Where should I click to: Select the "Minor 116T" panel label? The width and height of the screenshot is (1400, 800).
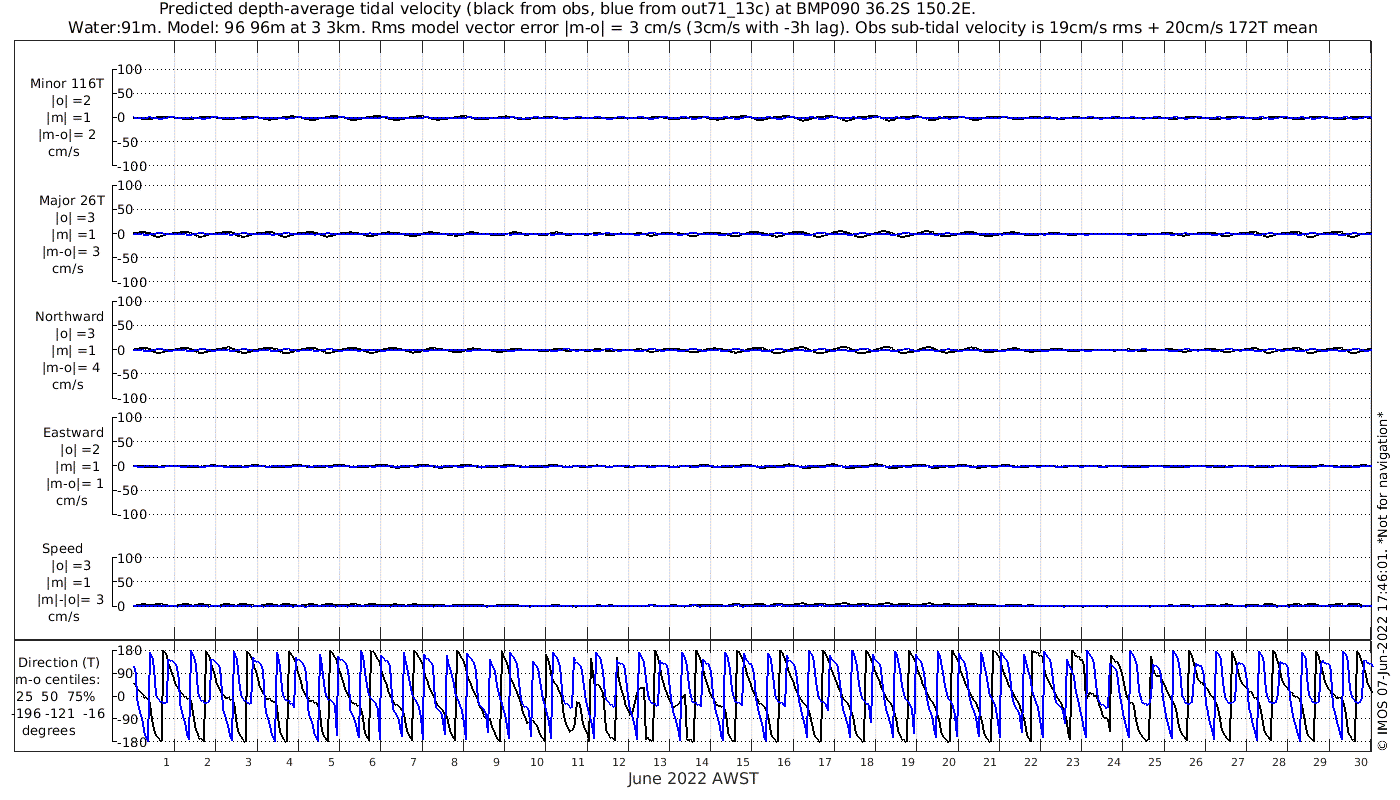[67, 84]
